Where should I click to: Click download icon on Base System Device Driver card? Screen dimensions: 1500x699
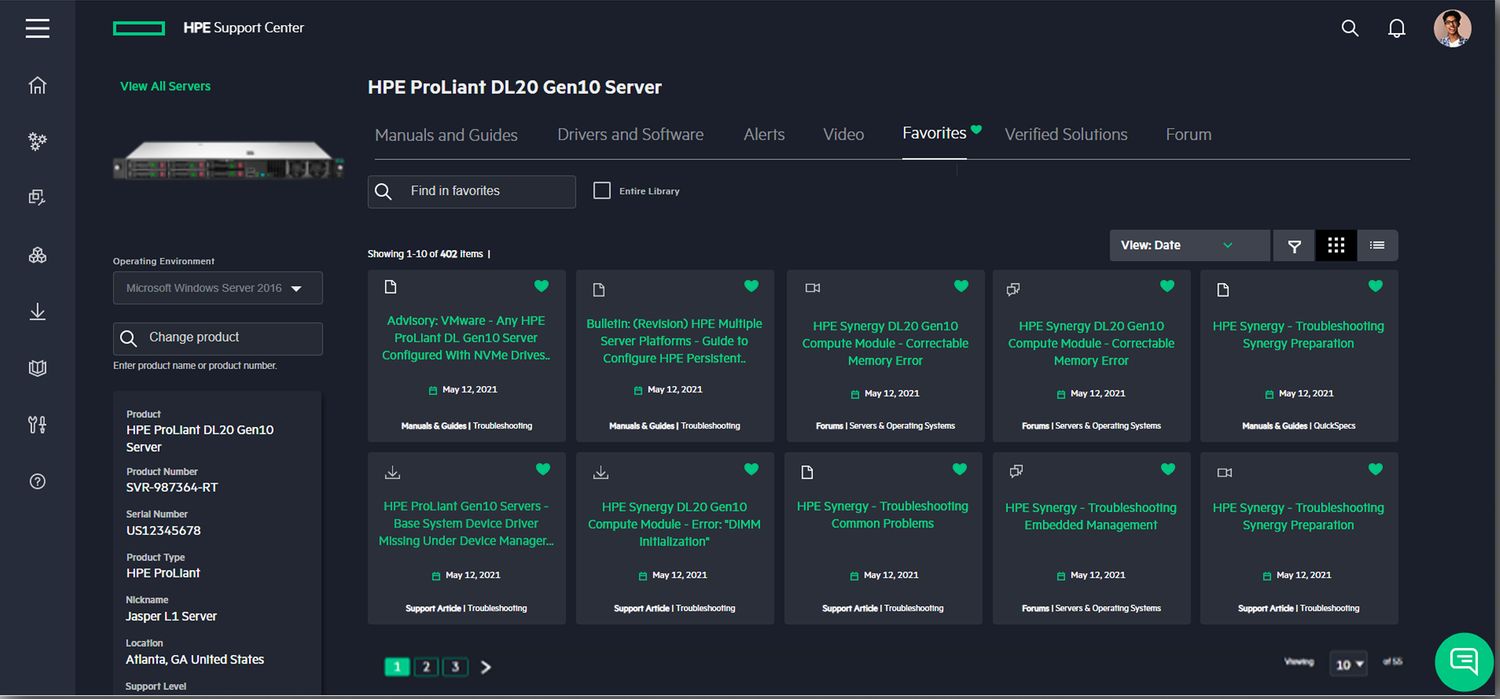(392, 473)
